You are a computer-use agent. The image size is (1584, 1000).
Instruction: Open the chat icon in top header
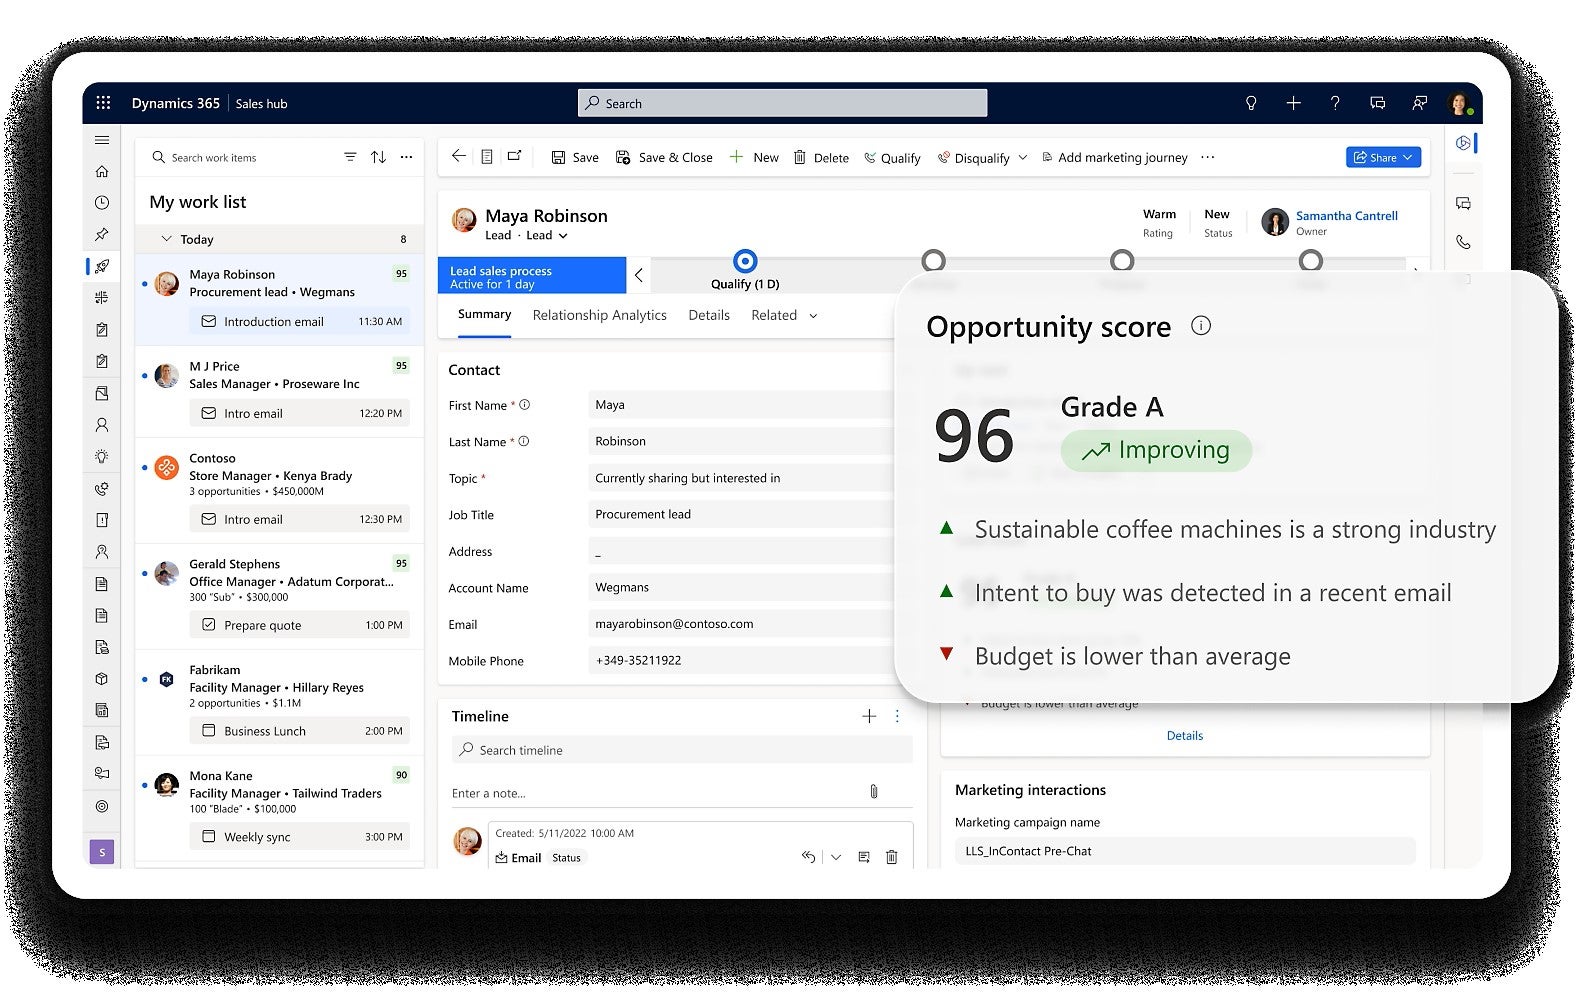(1377, 103)
